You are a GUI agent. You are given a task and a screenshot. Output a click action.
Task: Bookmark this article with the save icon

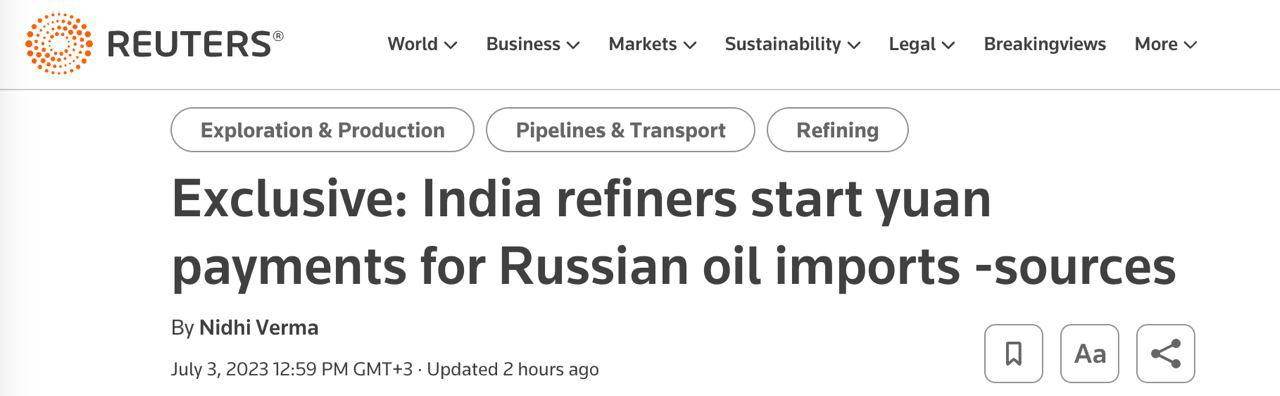(1013, 353)
